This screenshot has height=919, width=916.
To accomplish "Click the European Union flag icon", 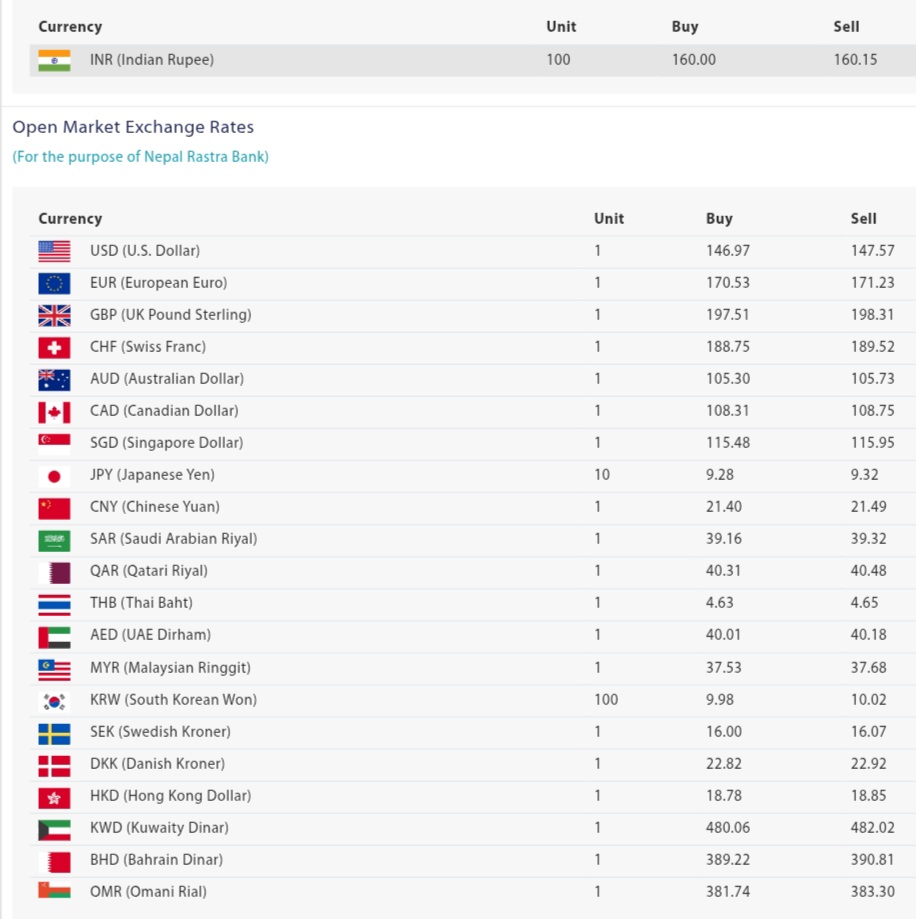I will [54, 283].
